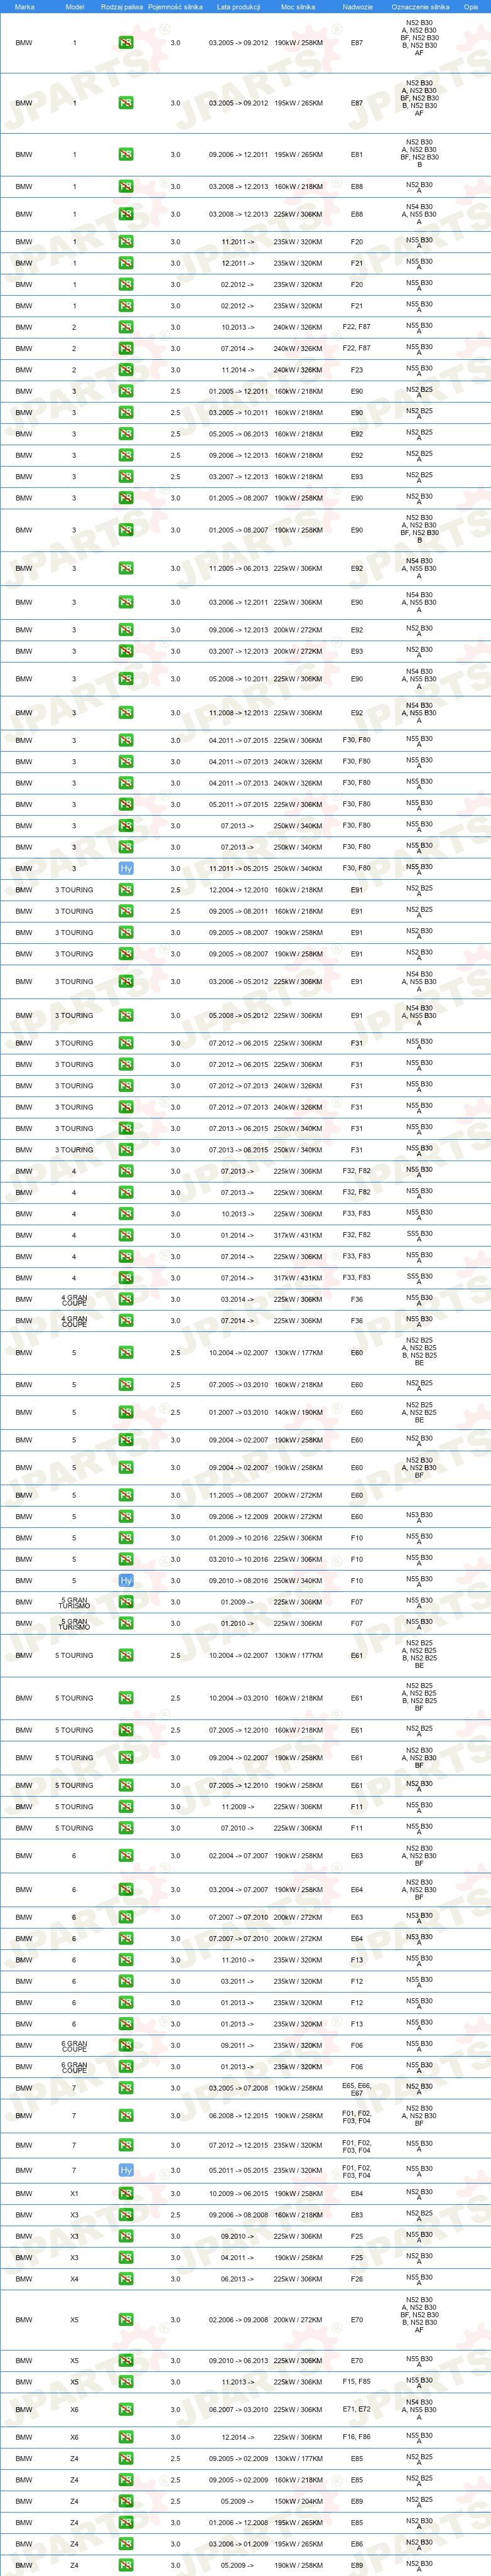This screenshot has width=491, height=2576.
Task: Select the 150kW / 204KM power cell
Action: pyautogui.click(x=298, y=2501)
